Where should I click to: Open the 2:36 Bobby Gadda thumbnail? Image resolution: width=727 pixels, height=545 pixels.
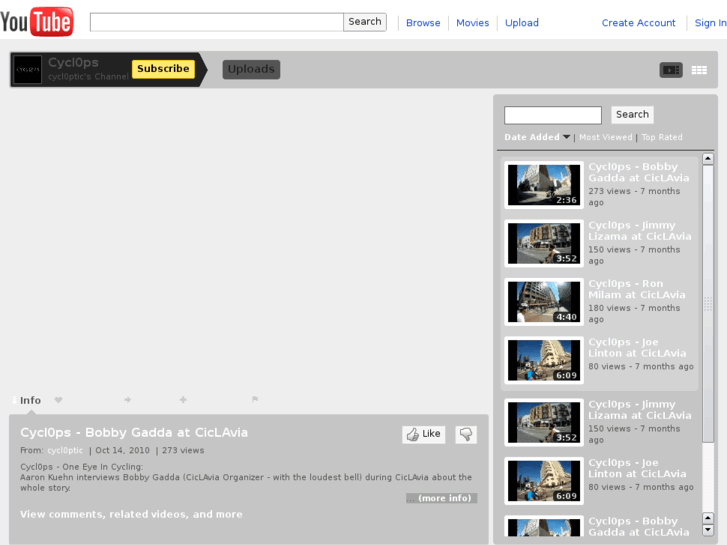coord(544,185)
